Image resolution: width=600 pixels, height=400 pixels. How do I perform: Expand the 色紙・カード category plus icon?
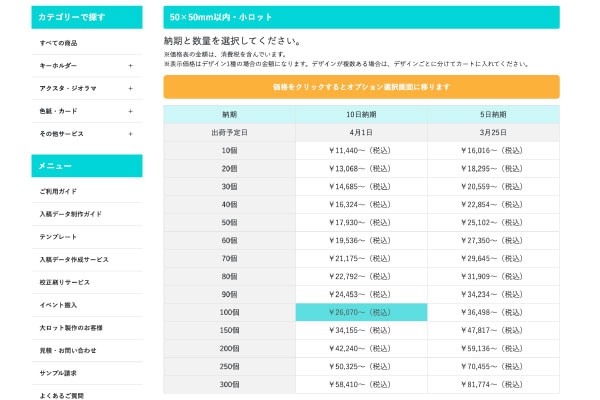130,111
